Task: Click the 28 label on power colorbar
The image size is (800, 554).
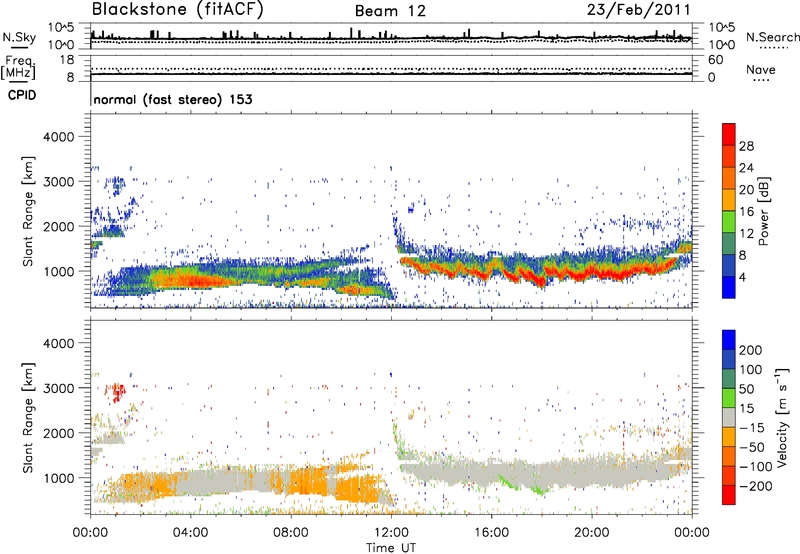Action: (x=746, y=146)
